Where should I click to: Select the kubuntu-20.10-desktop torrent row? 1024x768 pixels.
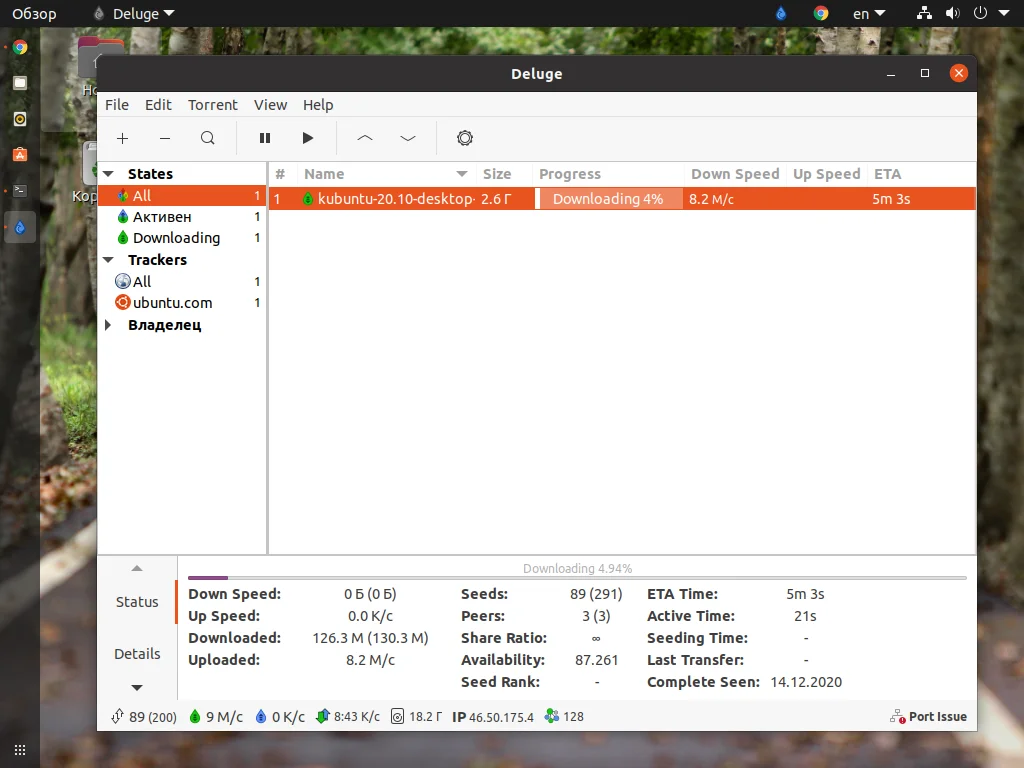622,199
